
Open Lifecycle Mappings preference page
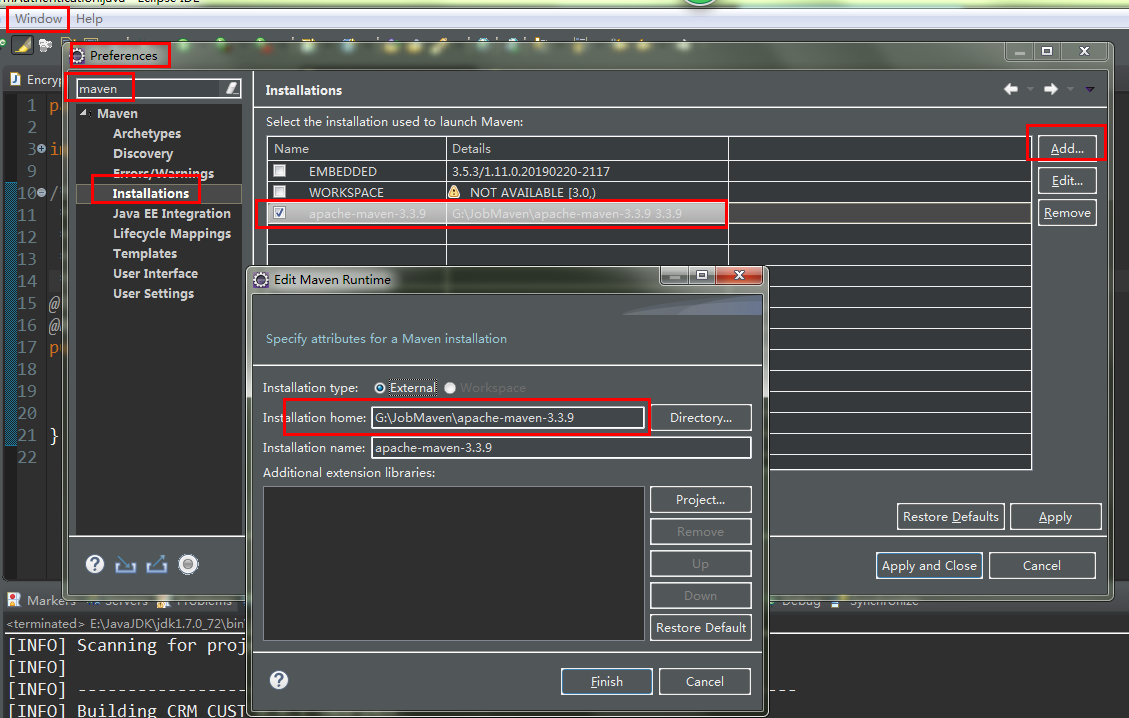[x=171, y=233]
